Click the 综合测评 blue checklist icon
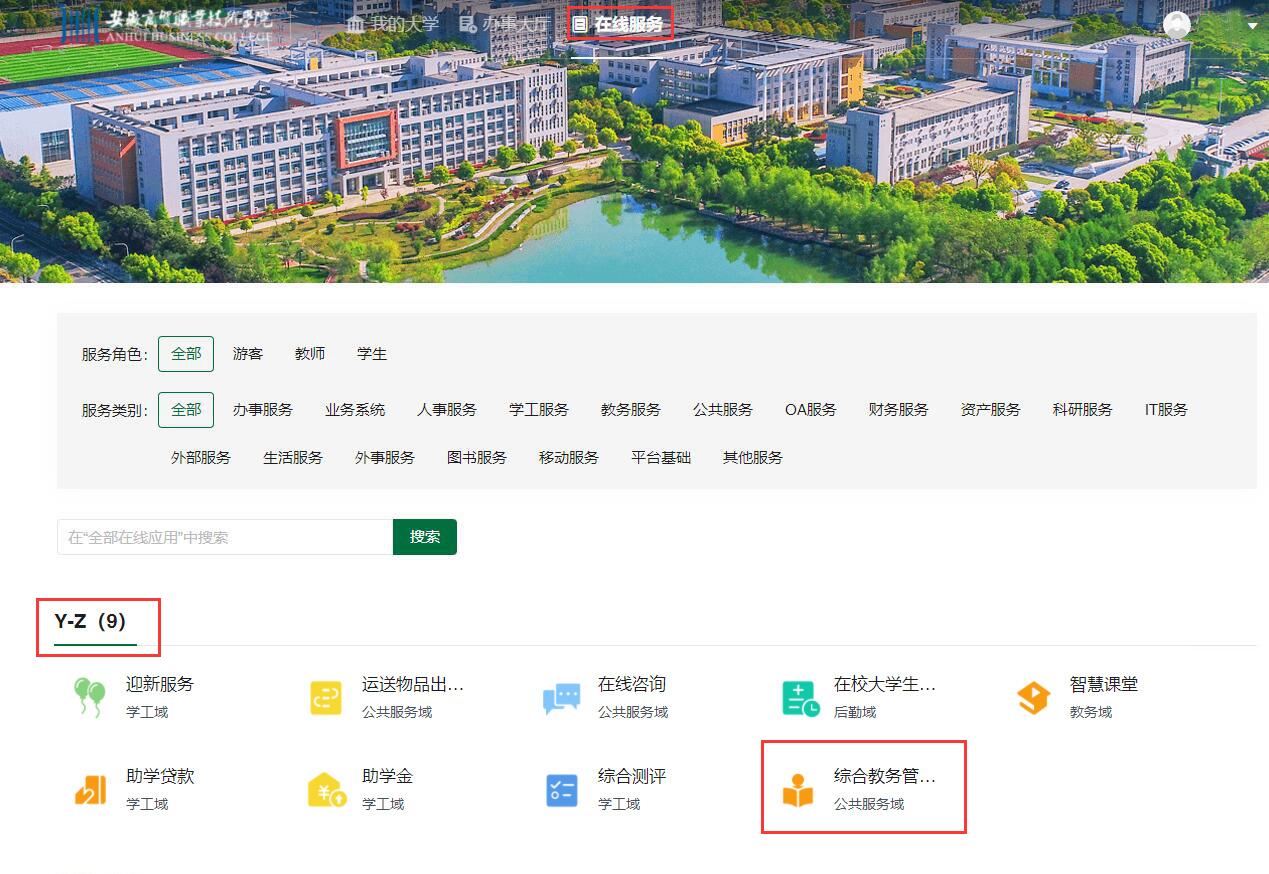The height and width of the screenshot is (874, 1269). 561,789
